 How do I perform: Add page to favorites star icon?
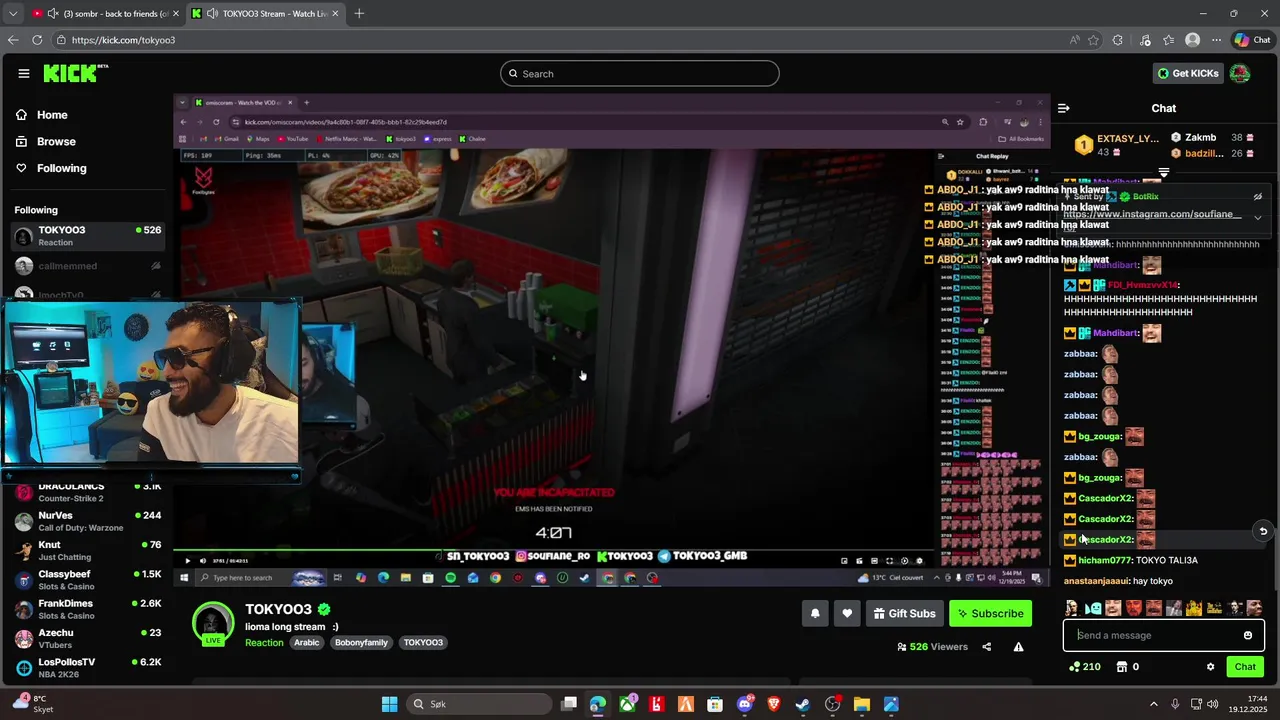1094,40
